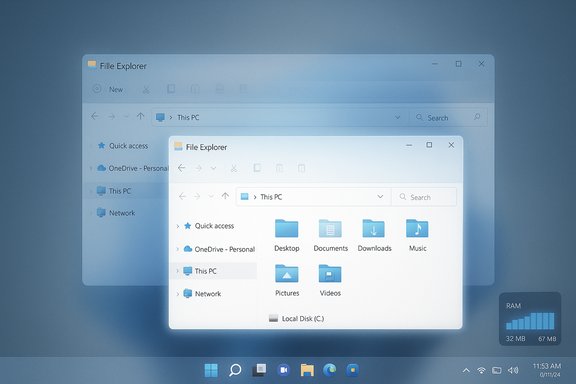Click the Up arrow in back window
576x384 pixels.
pyautogui.click(x=140, y=116)
